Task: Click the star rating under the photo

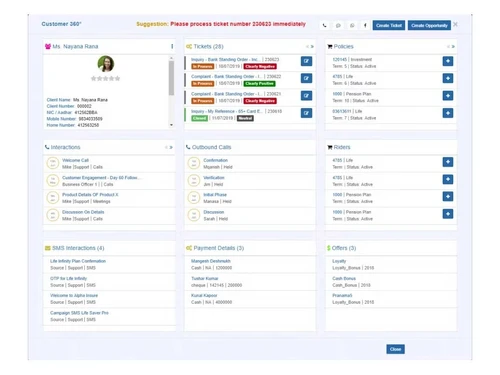Action: pyautogui.click(x=105, y=79)
